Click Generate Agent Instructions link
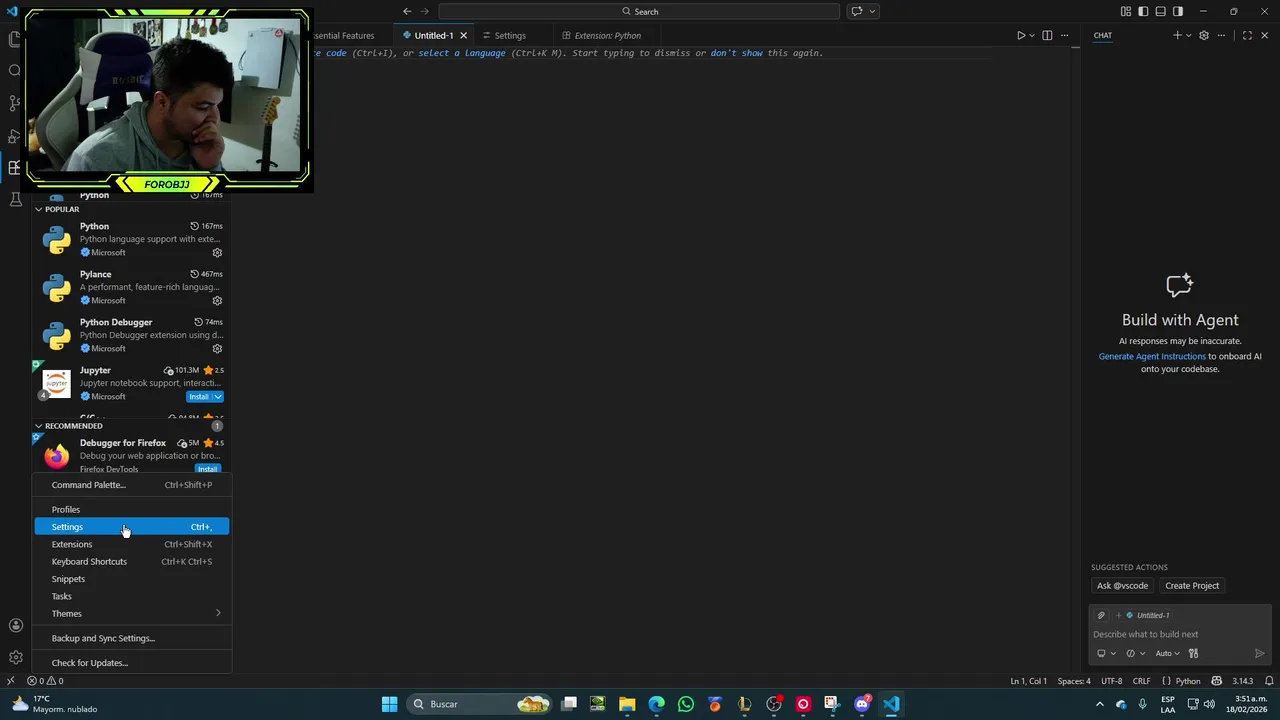This screenshot has height=720, width=1280. [1152, 357]
